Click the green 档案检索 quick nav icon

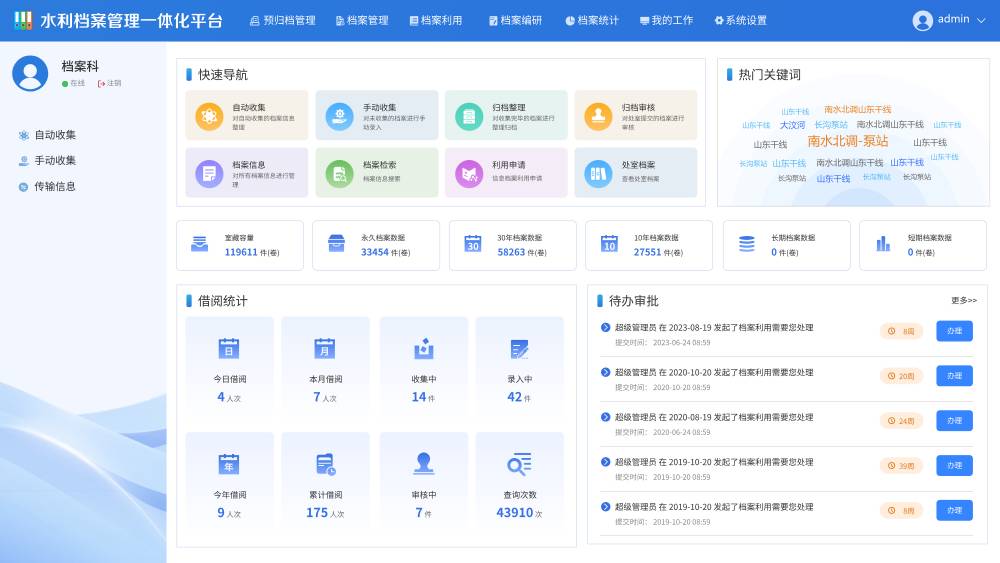339,173
